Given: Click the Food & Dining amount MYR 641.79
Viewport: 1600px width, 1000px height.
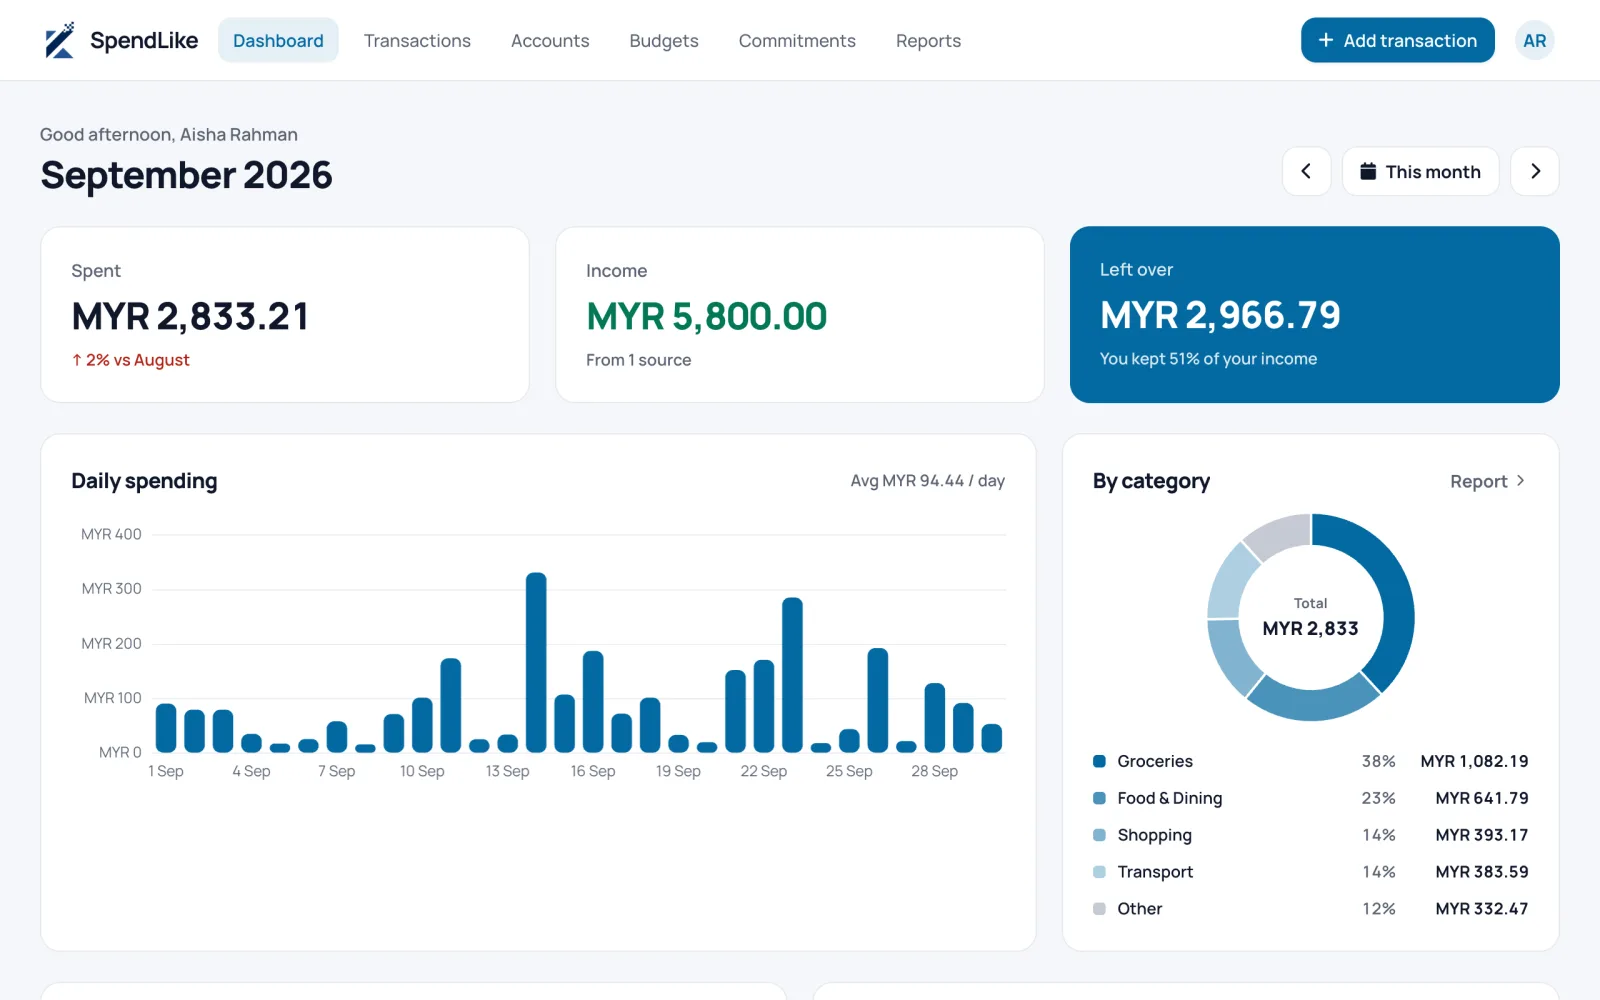Looking at the screenshot, I should (x=1482, y=798).
